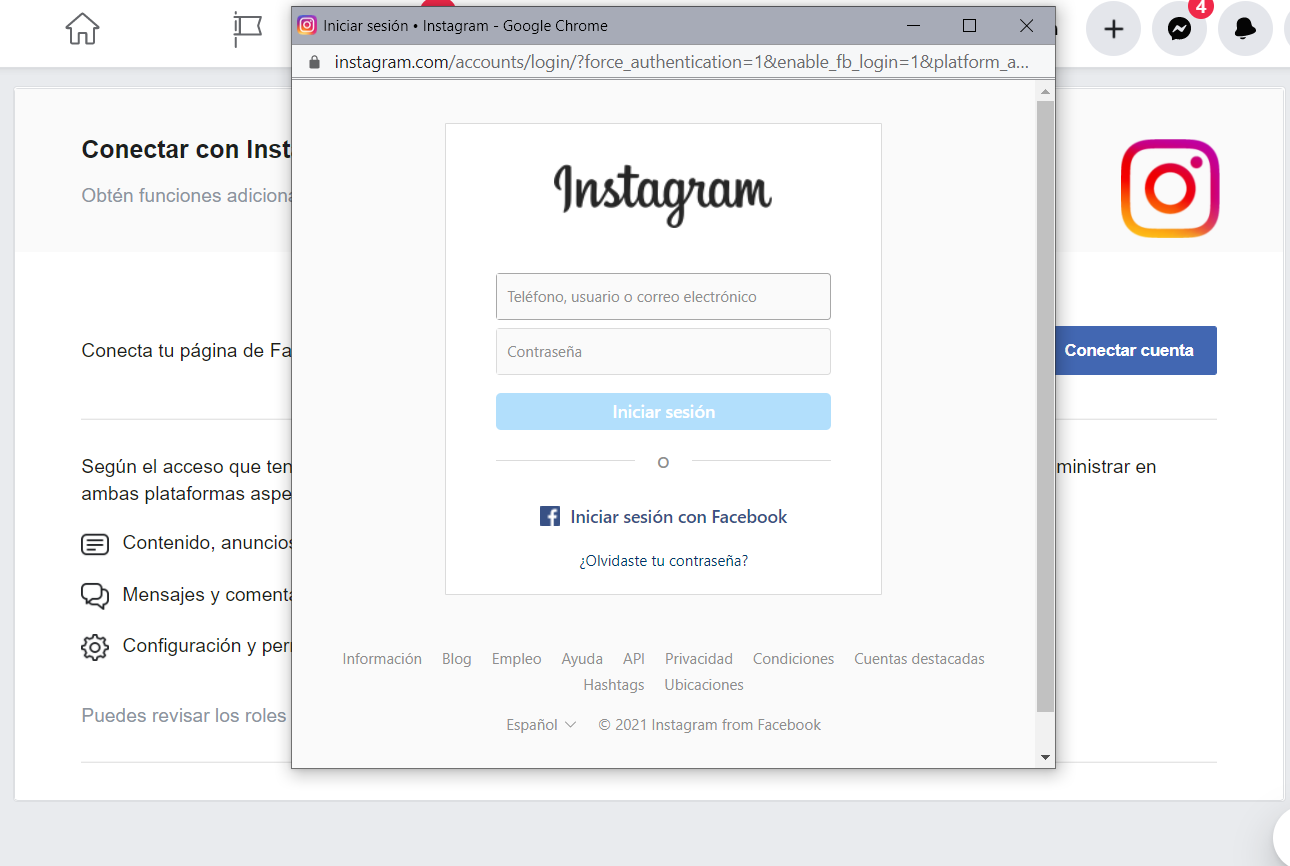Choose Iniciar sesión con Facebook

664,517
